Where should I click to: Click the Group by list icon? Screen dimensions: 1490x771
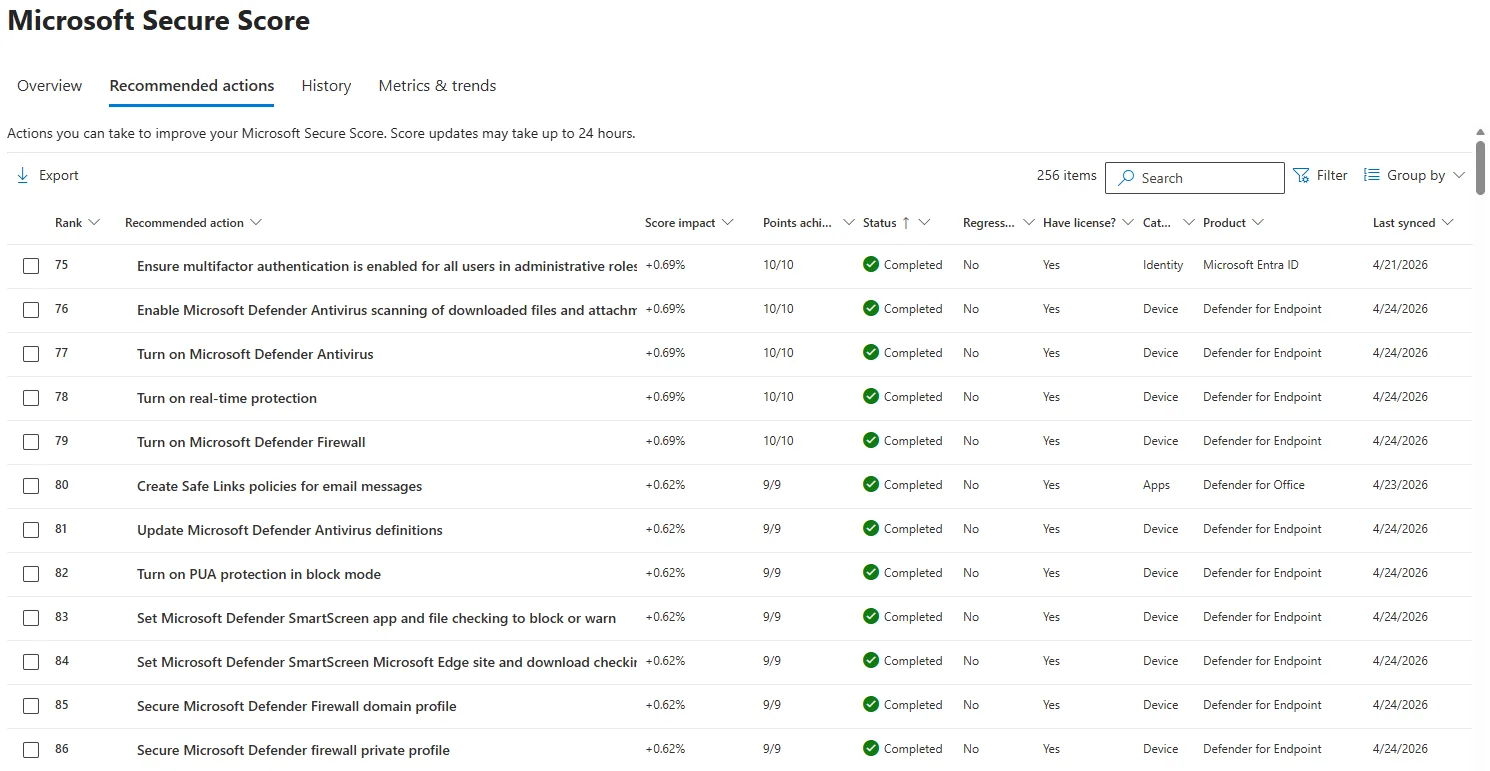point(1372,175)
